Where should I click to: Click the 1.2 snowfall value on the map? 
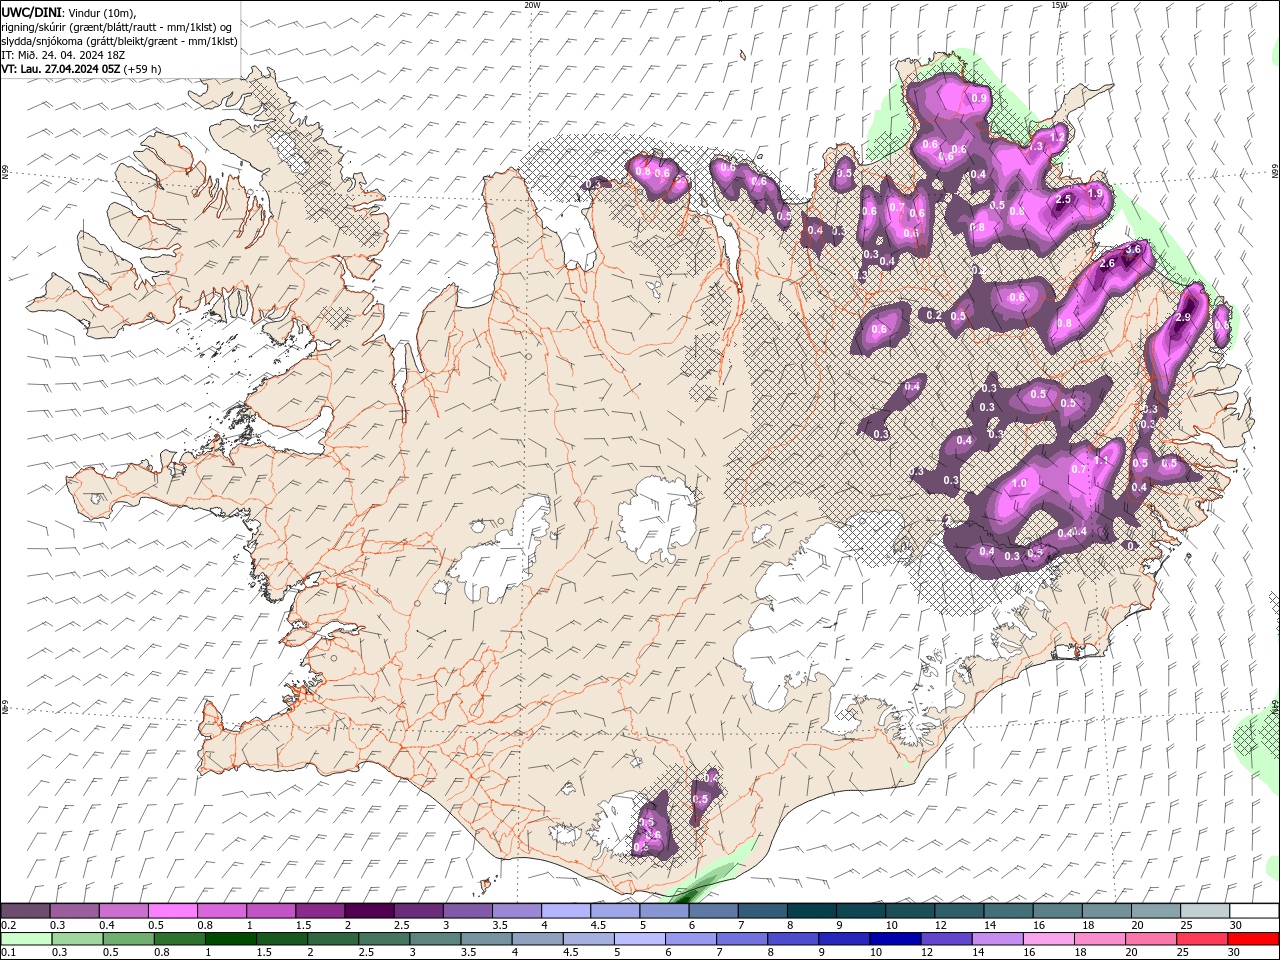tap(1058, 135)
